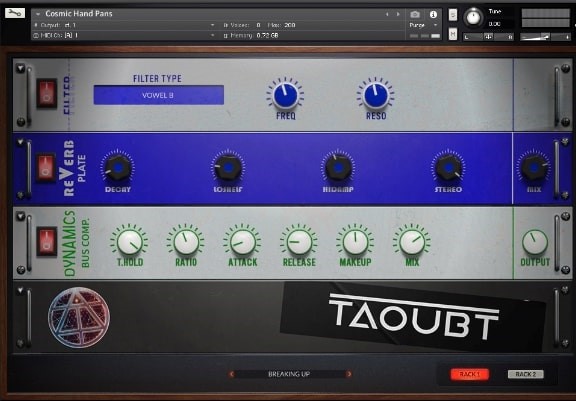Click the compressor RELEASE knob
This screenshot has width=576, height=401.
(x=299, y=242)
